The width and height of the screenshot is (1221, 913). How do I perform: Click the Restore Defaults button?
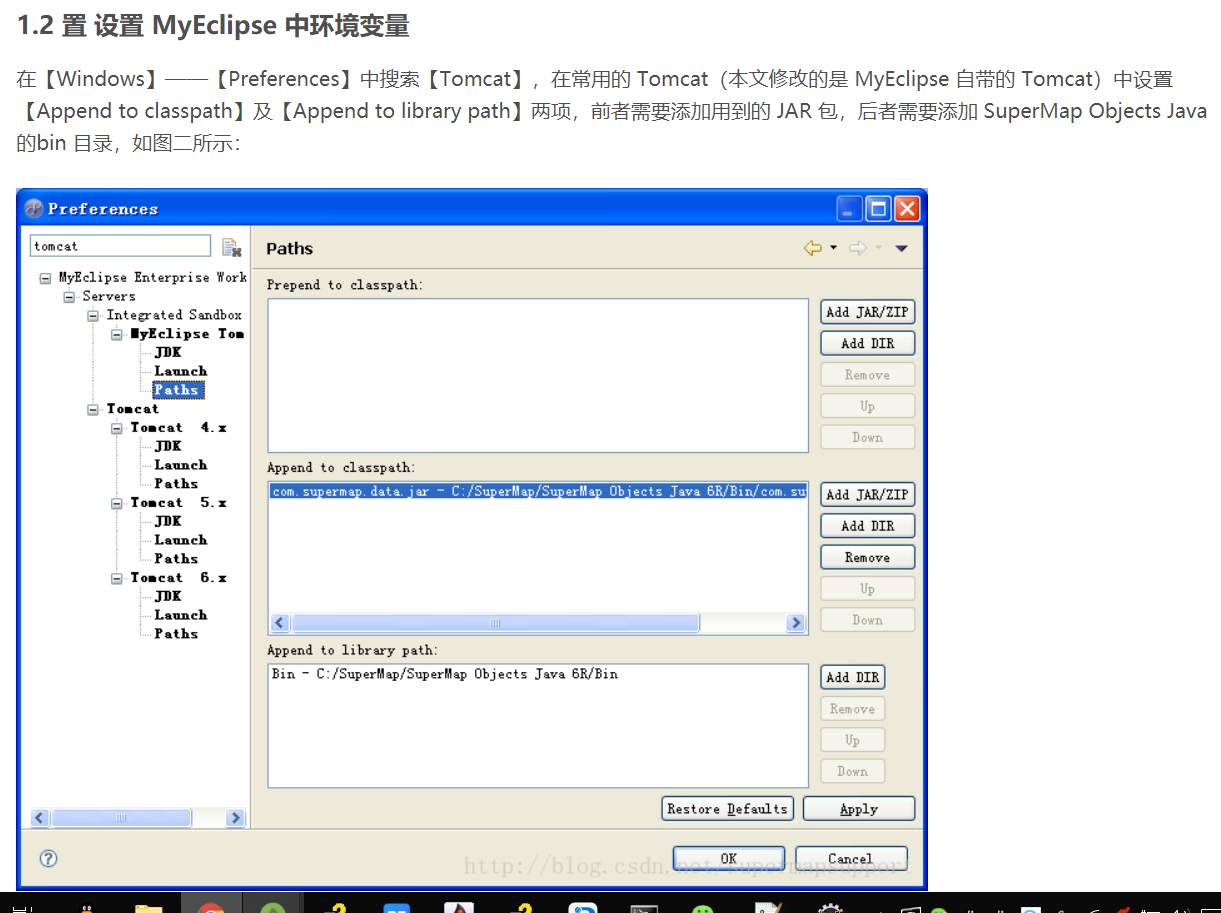coord(727,809)
